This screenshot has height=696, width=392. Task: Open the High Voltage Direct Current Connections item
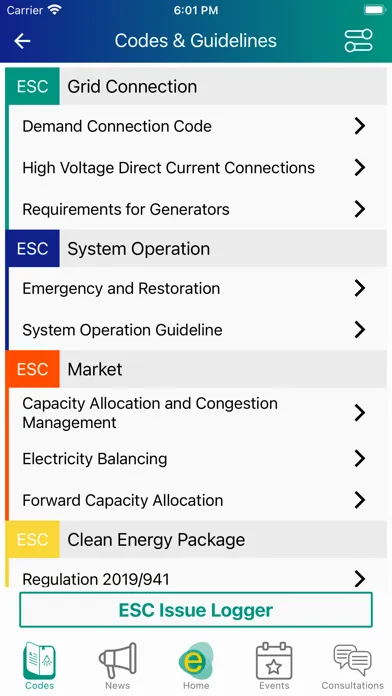pyautogui.click(x=198, y=168)
